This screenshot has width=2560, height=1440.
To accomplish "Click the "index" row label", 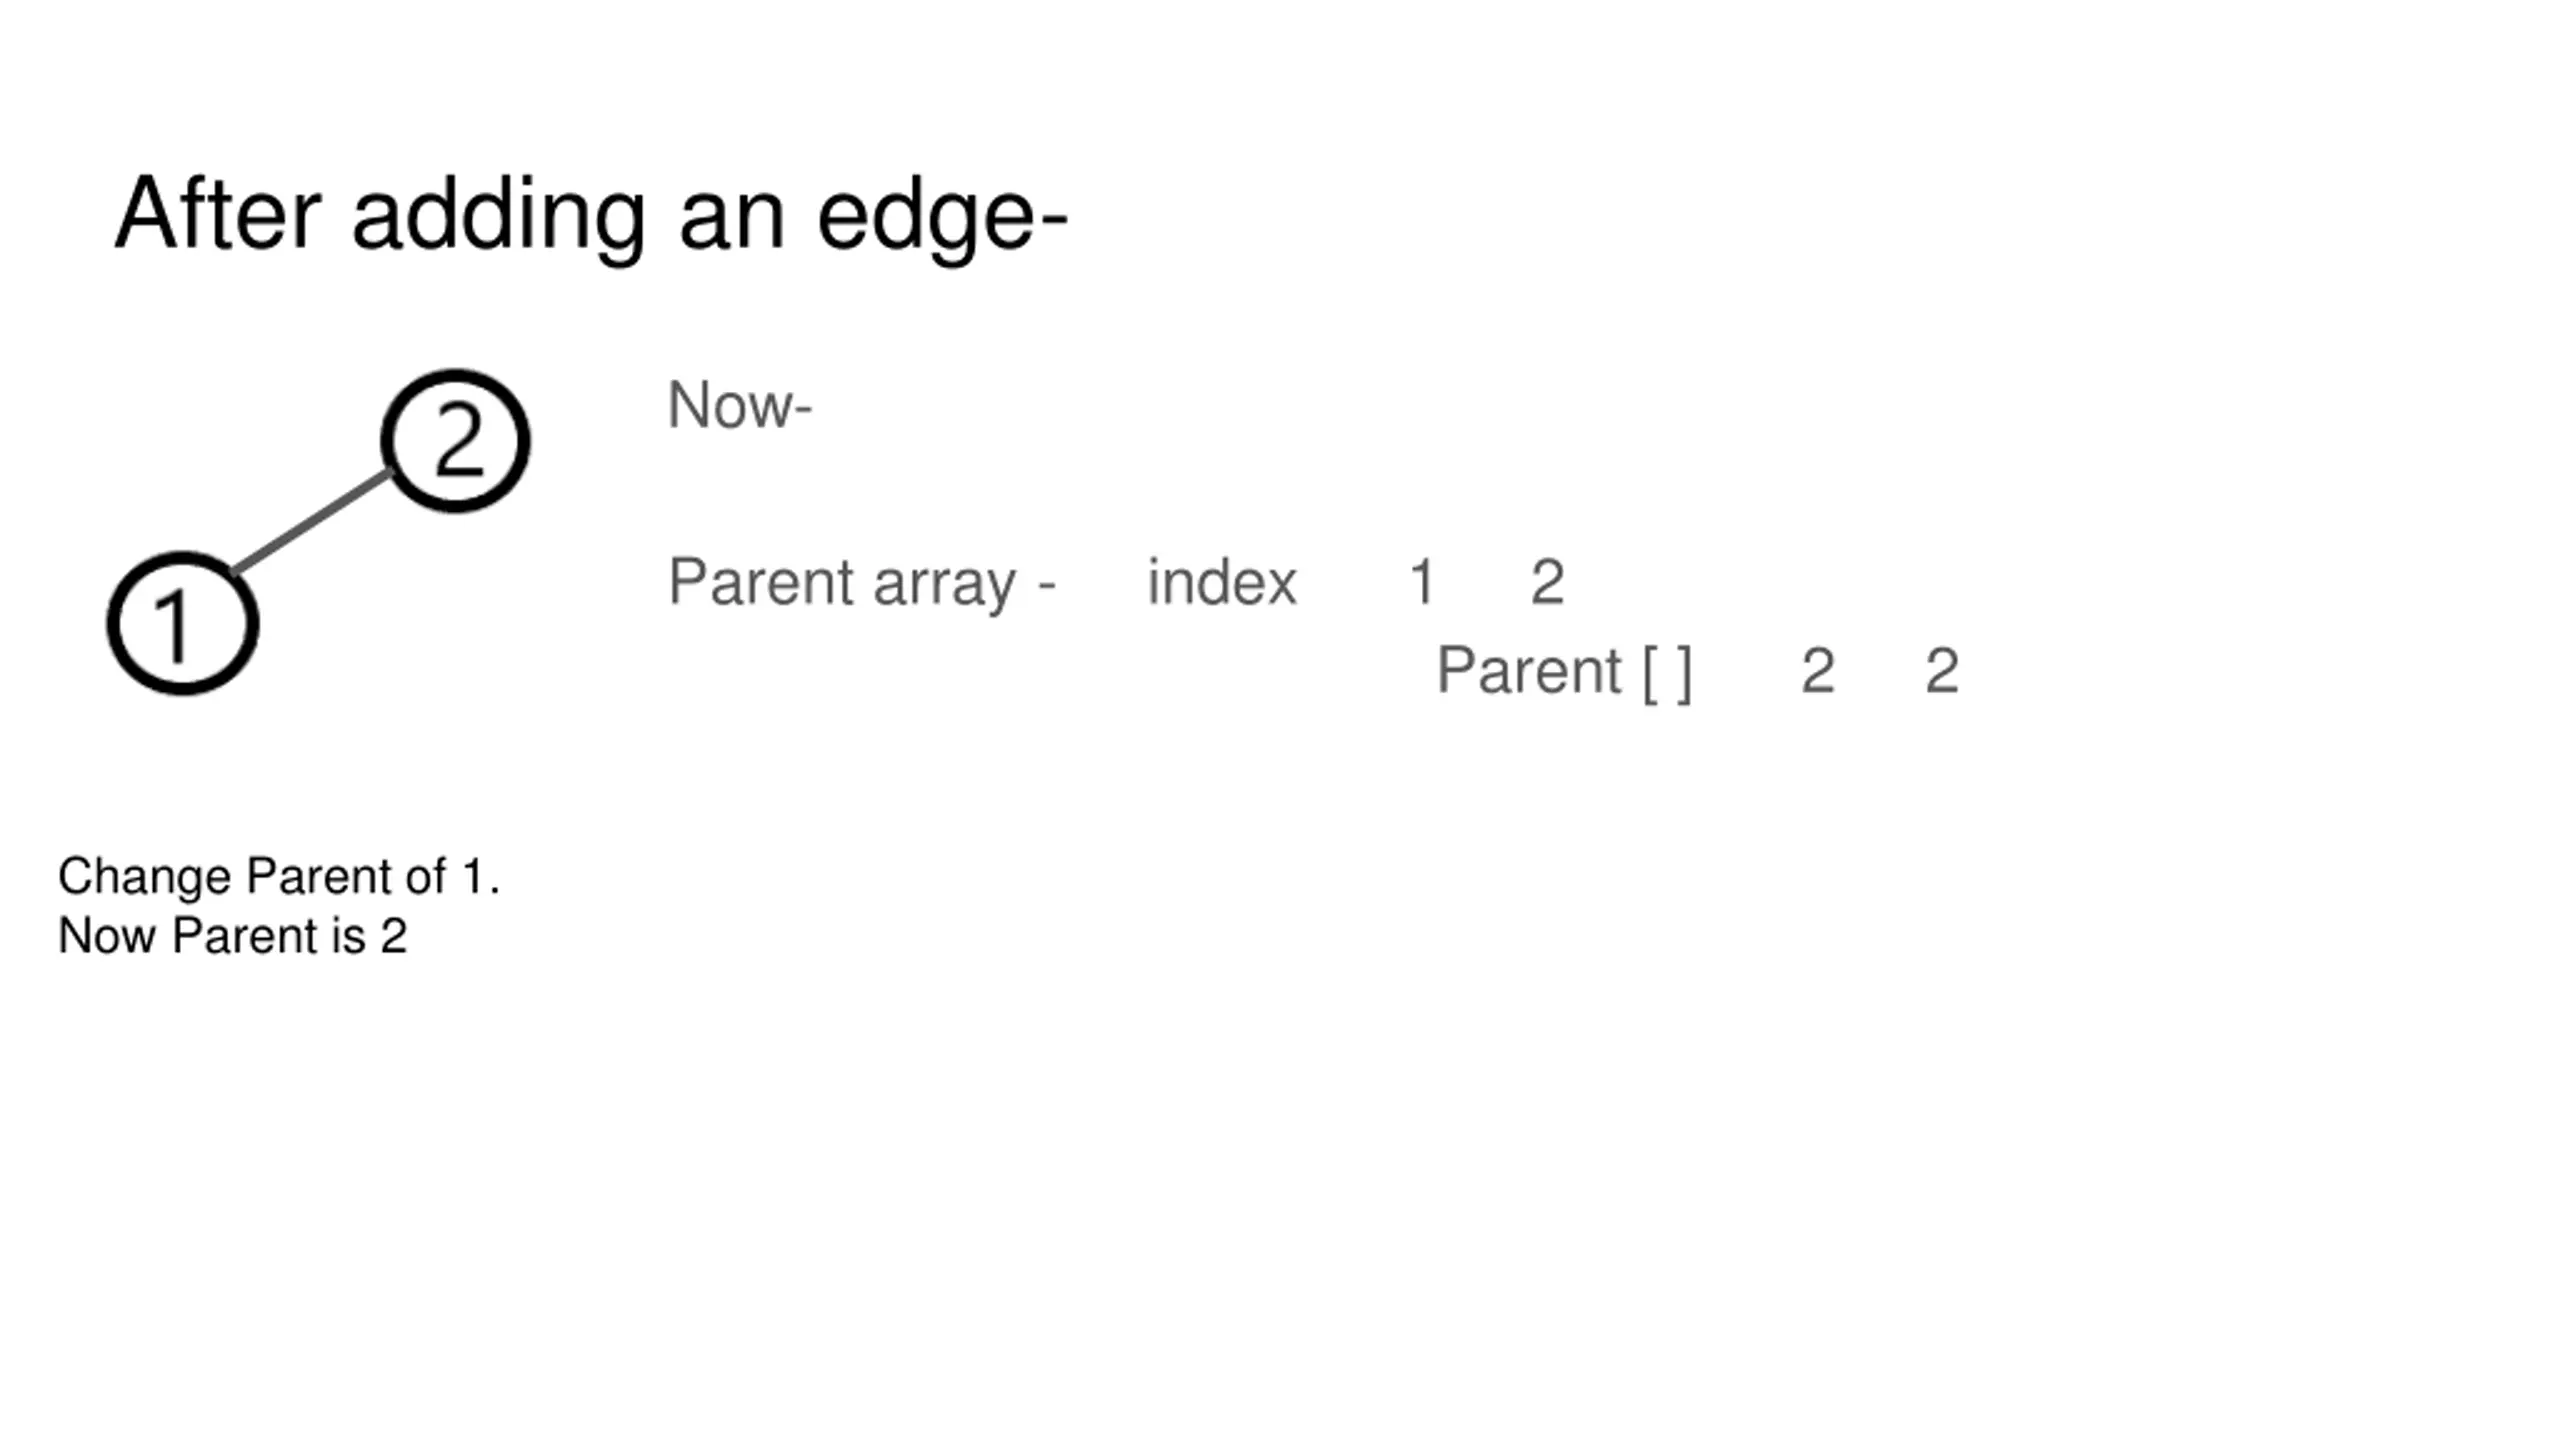I will (1221, 582).
